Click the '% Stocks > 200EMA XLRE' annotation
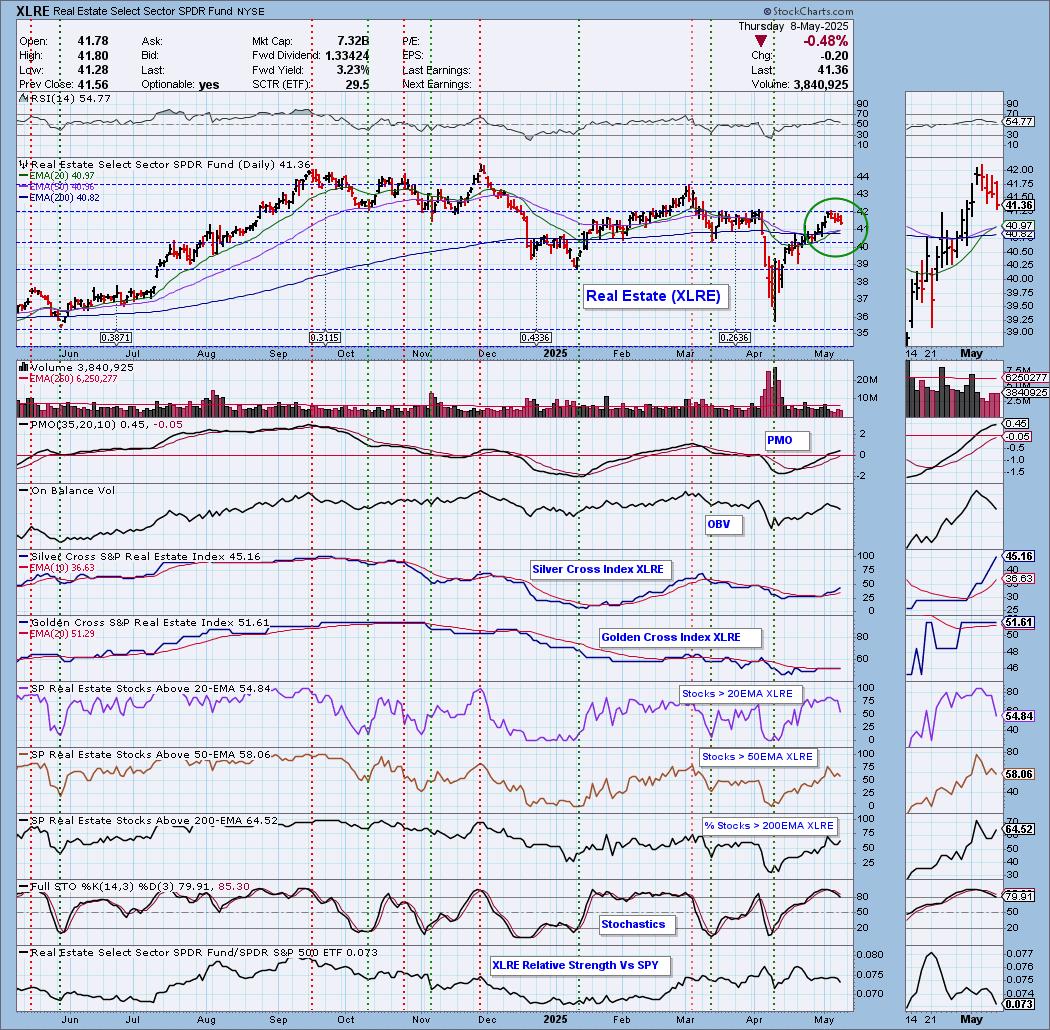The width and height of the screenshot is (1050, 1030). [x=769, y=826]
